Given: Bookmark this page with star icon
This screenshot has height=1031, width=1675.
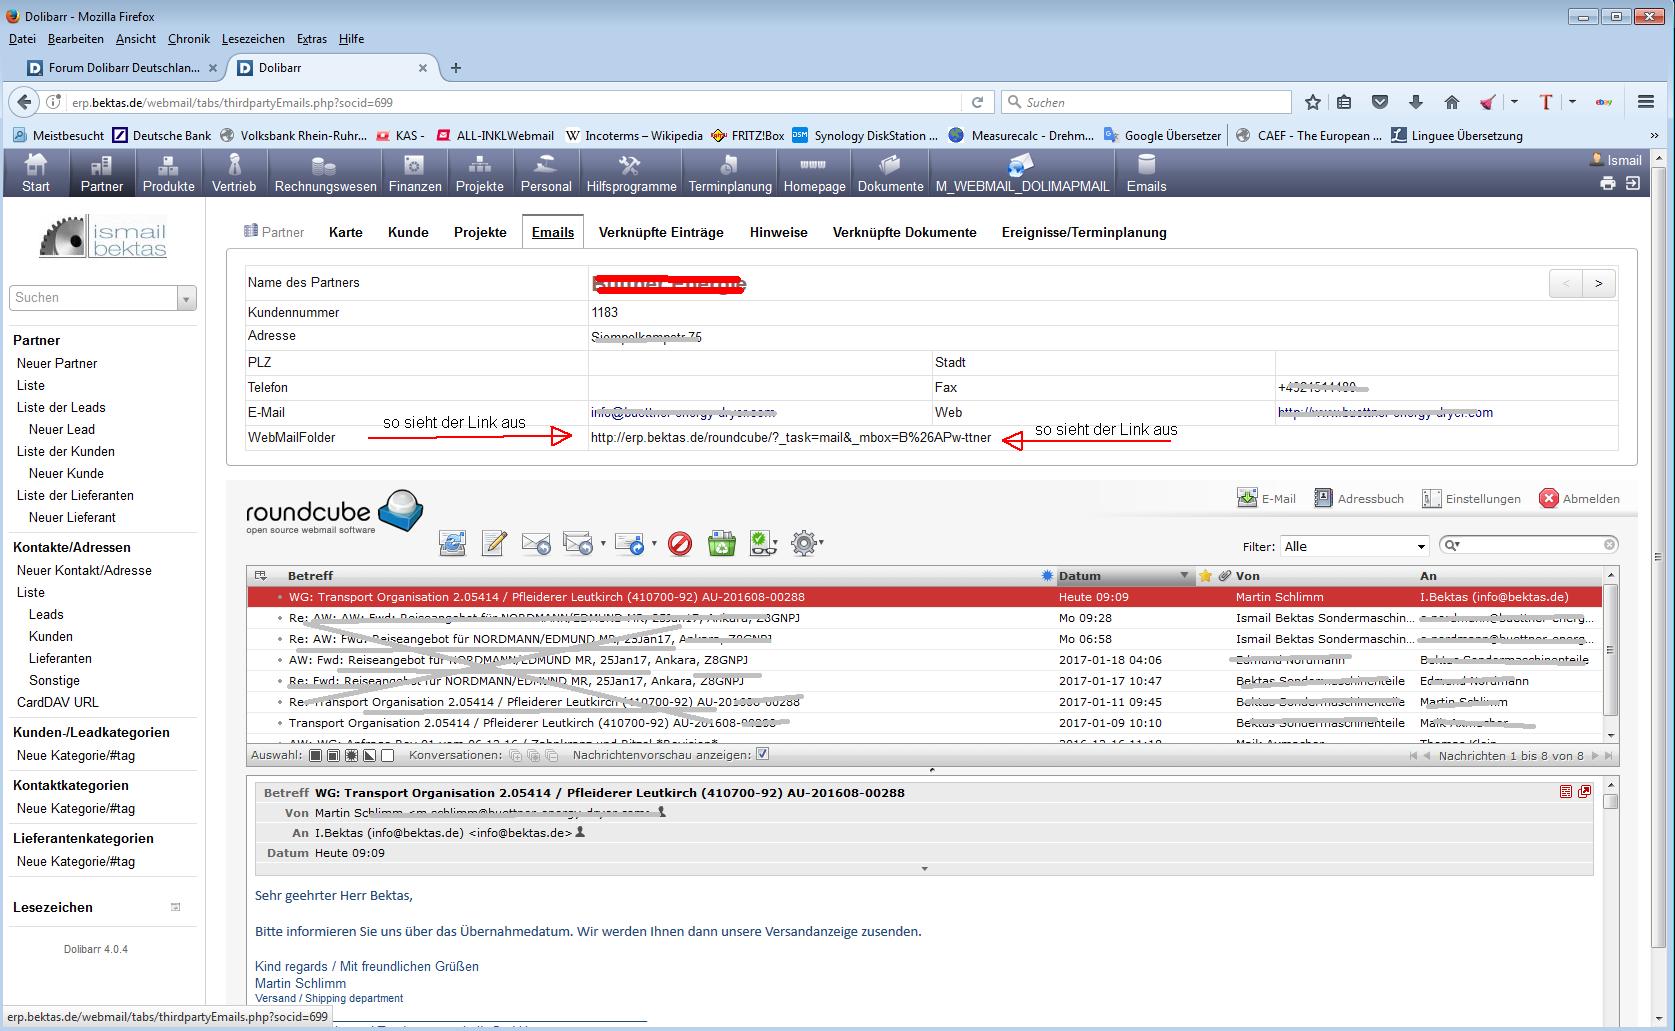Looking at the screenshot, I should (x=1313, y=102).
